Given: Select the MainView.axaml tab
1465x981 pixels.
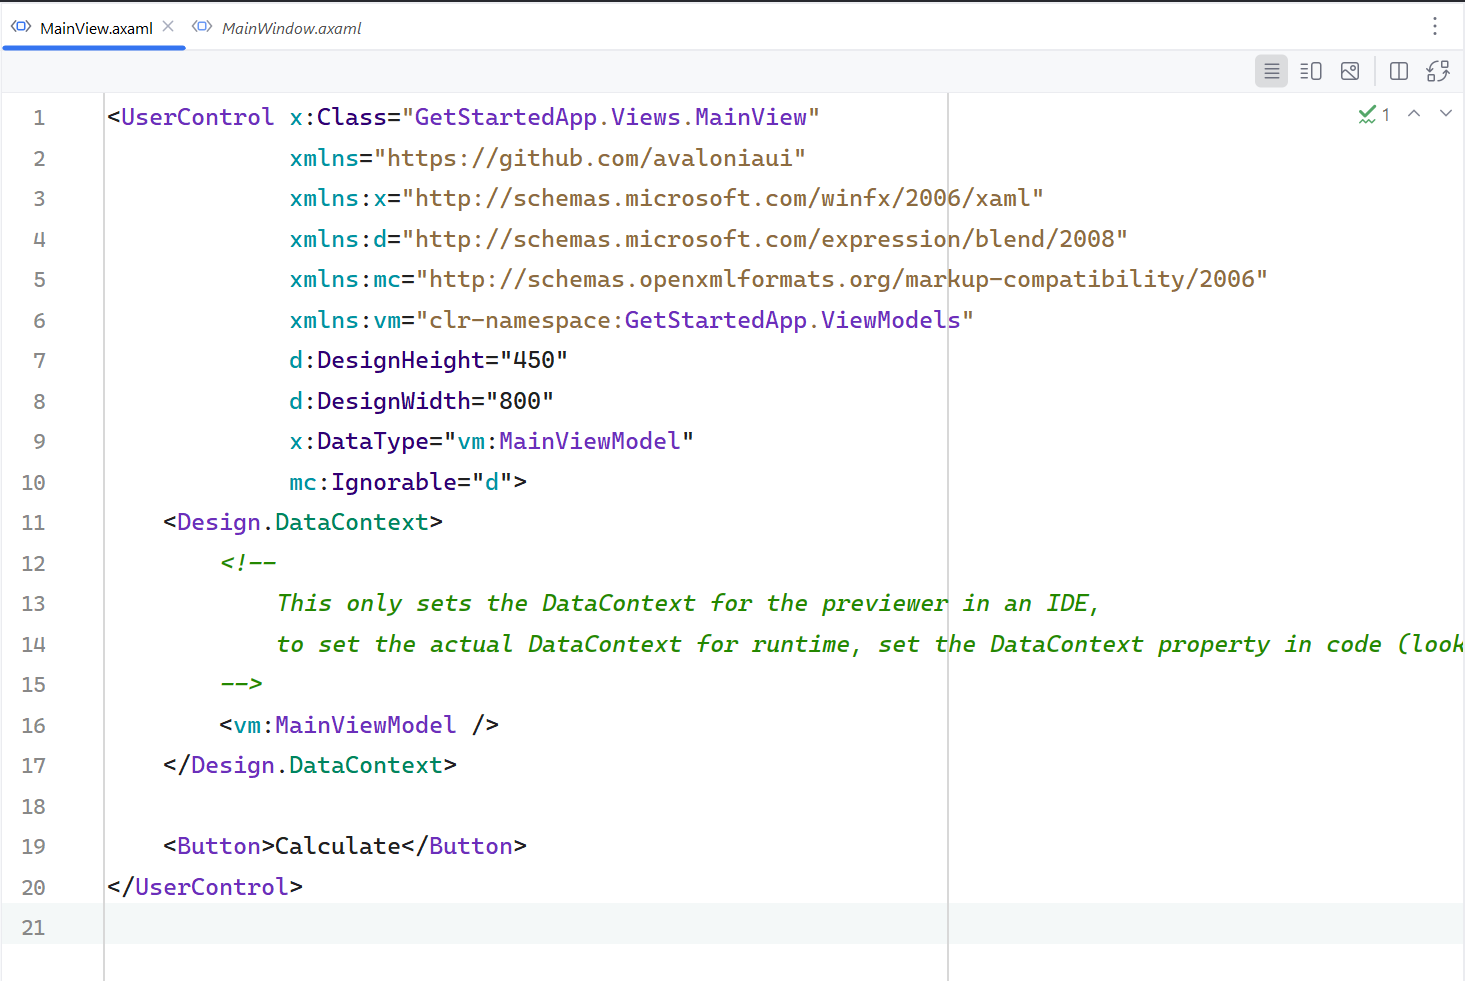Looking at the screenshot, I should pos(96,28).
